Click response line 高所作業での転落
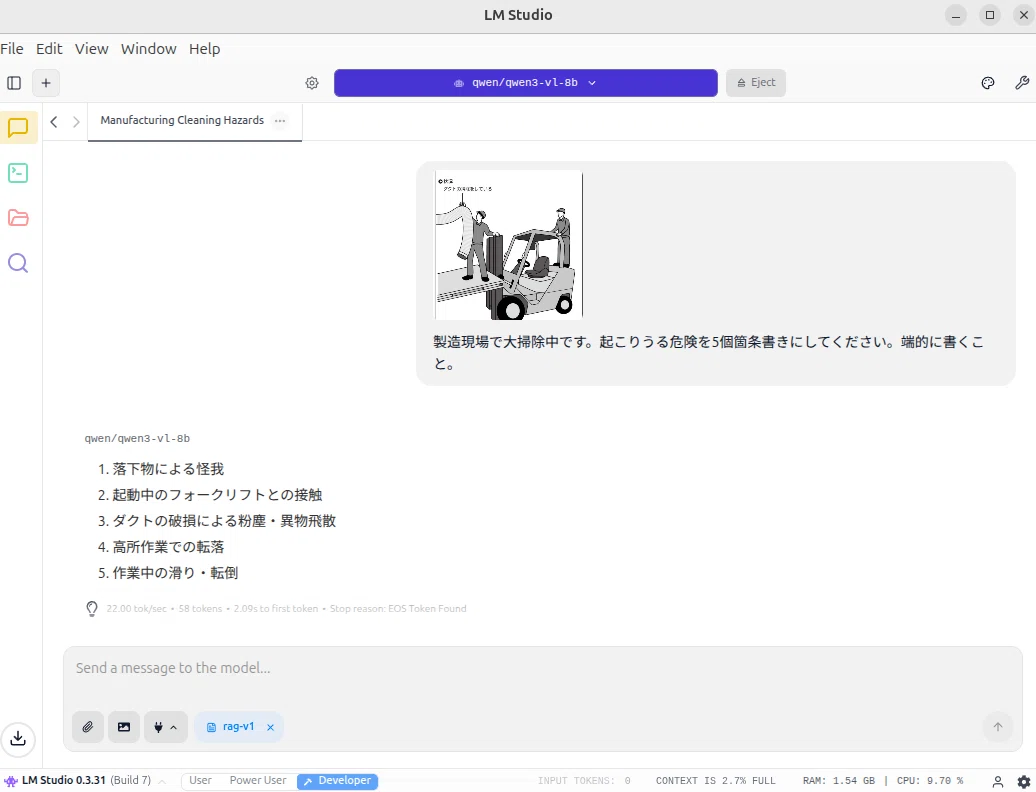 pyautogui.click(x=168, y=547)
